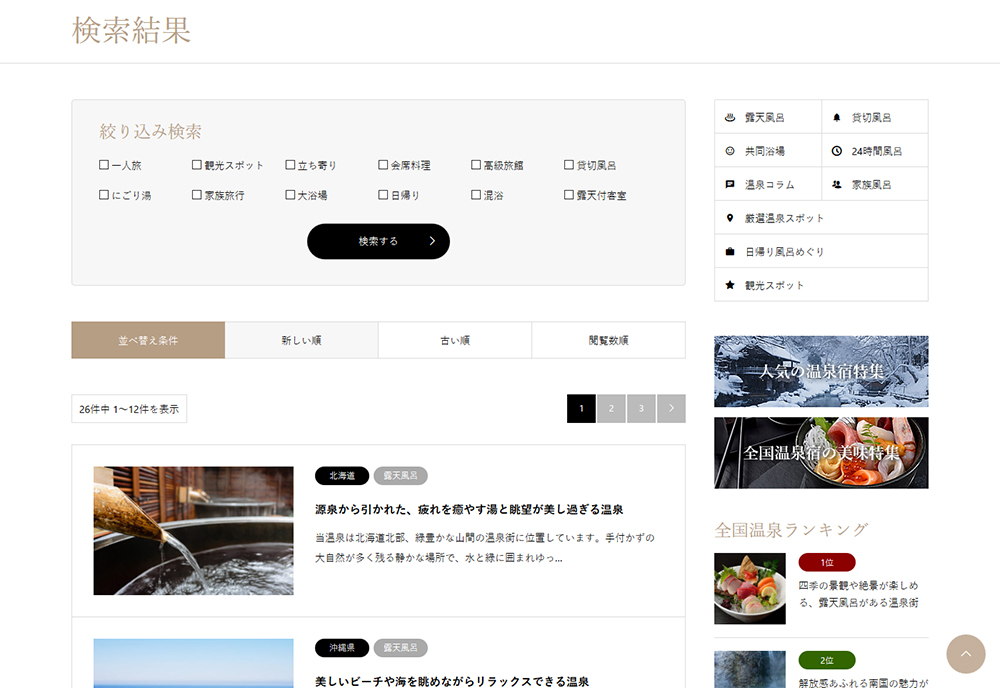This screenshot has height=688, width=1000.
Task: Click the hot spring icon beside 露天風呂
Action: coord(730,117)
